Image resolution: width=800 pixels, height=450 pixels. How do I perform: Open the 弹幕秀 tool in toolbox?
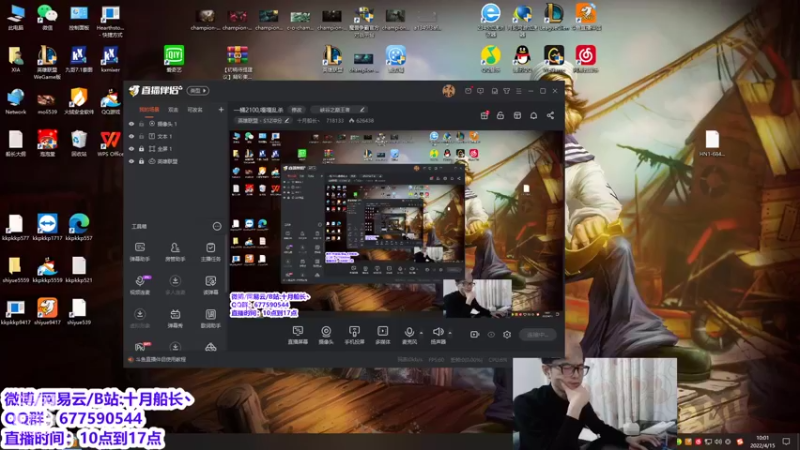click(175, 318)
